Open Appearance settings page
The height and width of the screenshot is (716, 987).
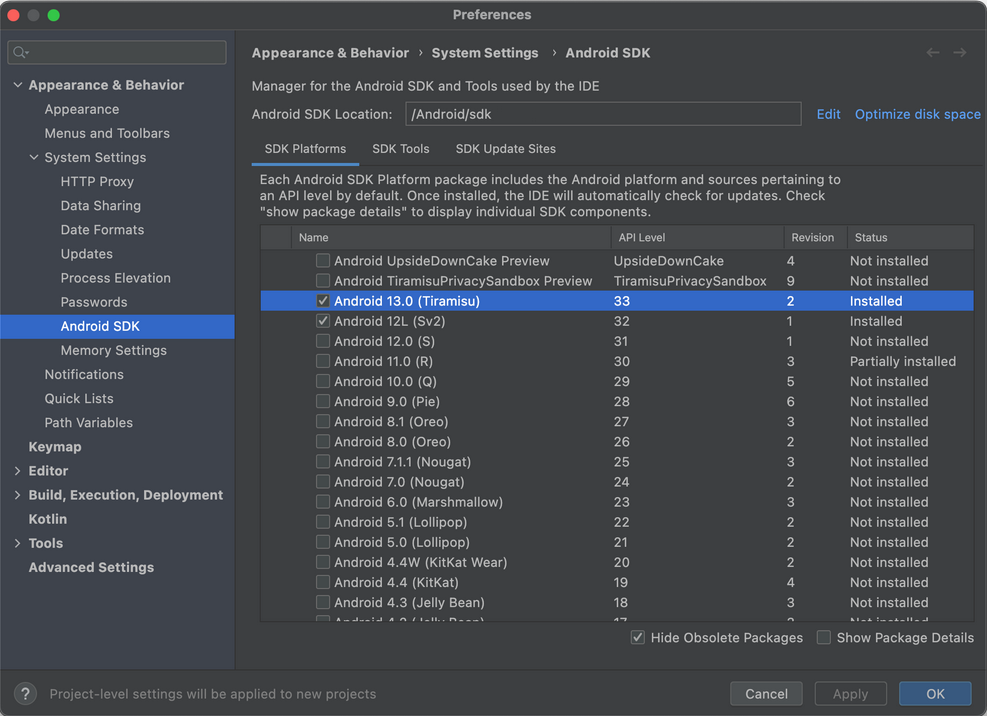tap(82, 110)
